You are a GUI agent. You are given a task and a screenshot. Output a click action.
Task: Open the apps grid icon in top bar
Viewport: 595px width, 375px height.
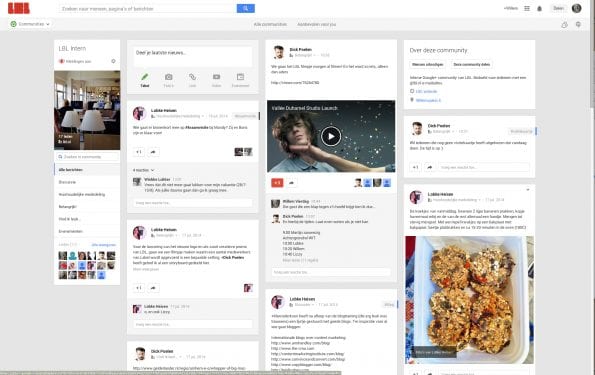[x=527, y=8]
